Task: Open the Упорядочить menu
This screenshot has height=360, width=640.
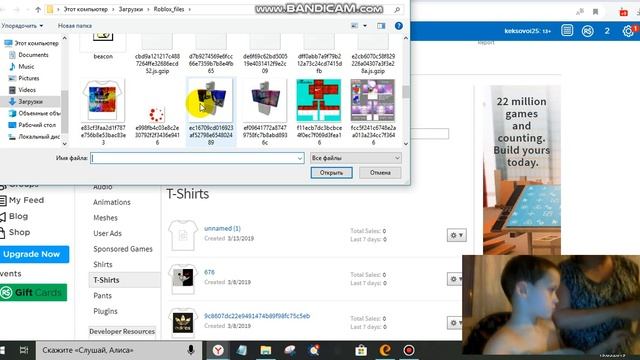Action: click(x=22, y=26)
